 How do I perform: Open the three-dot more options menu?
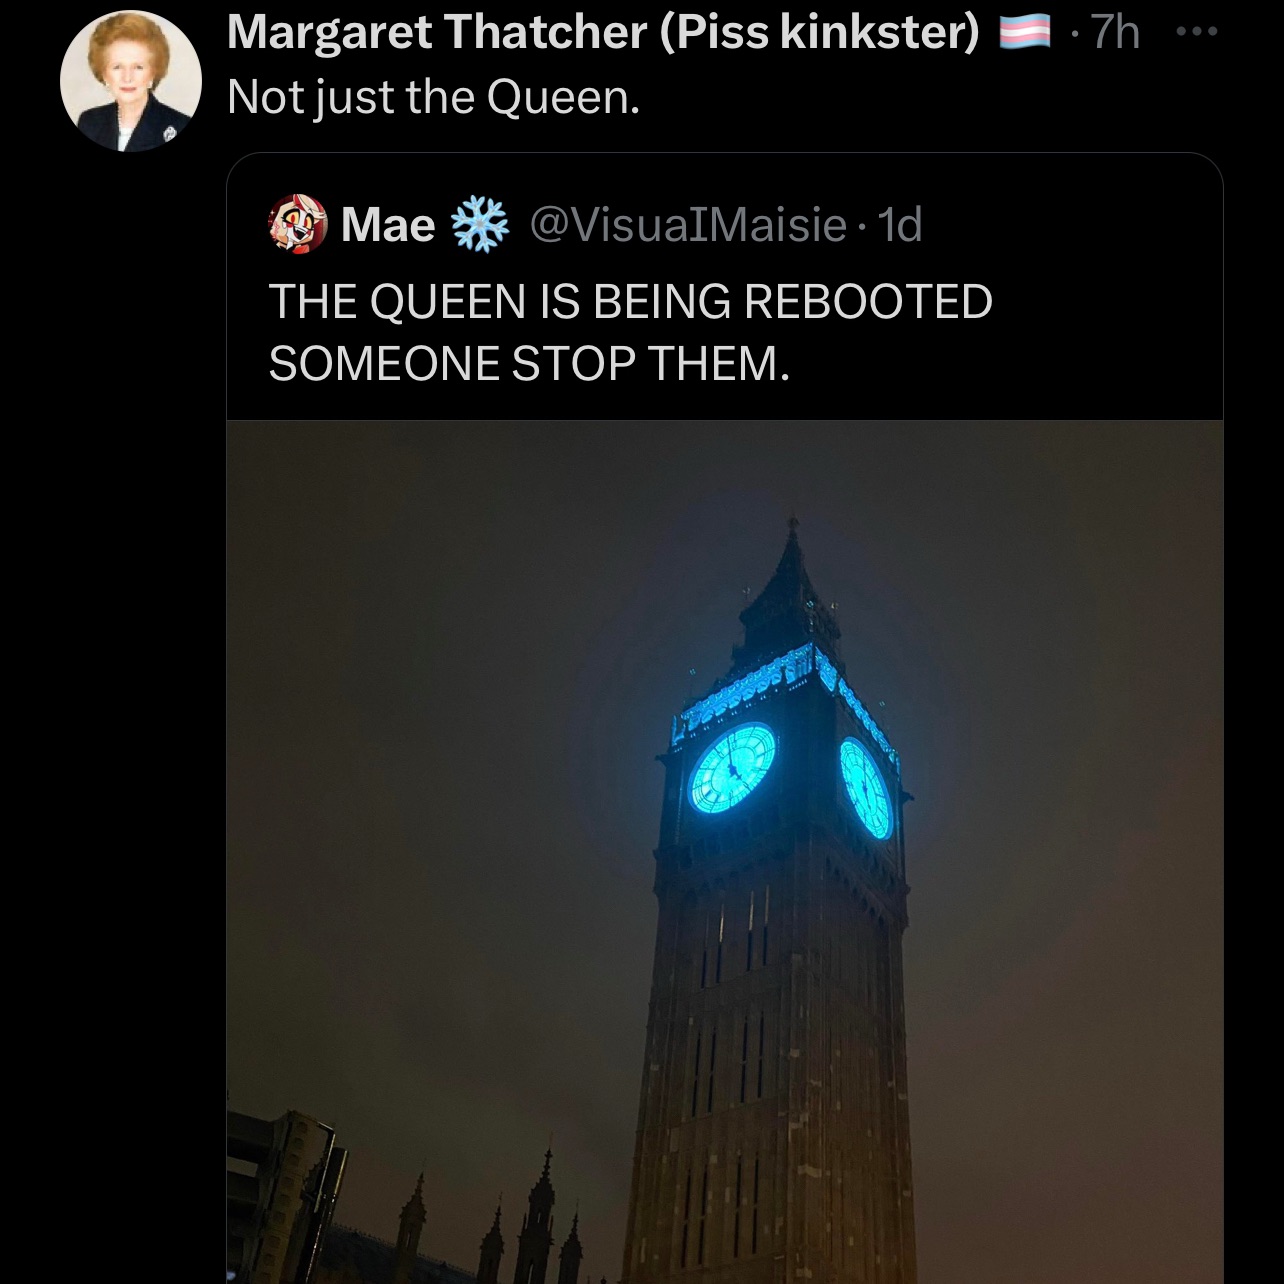coord(1196,32)
